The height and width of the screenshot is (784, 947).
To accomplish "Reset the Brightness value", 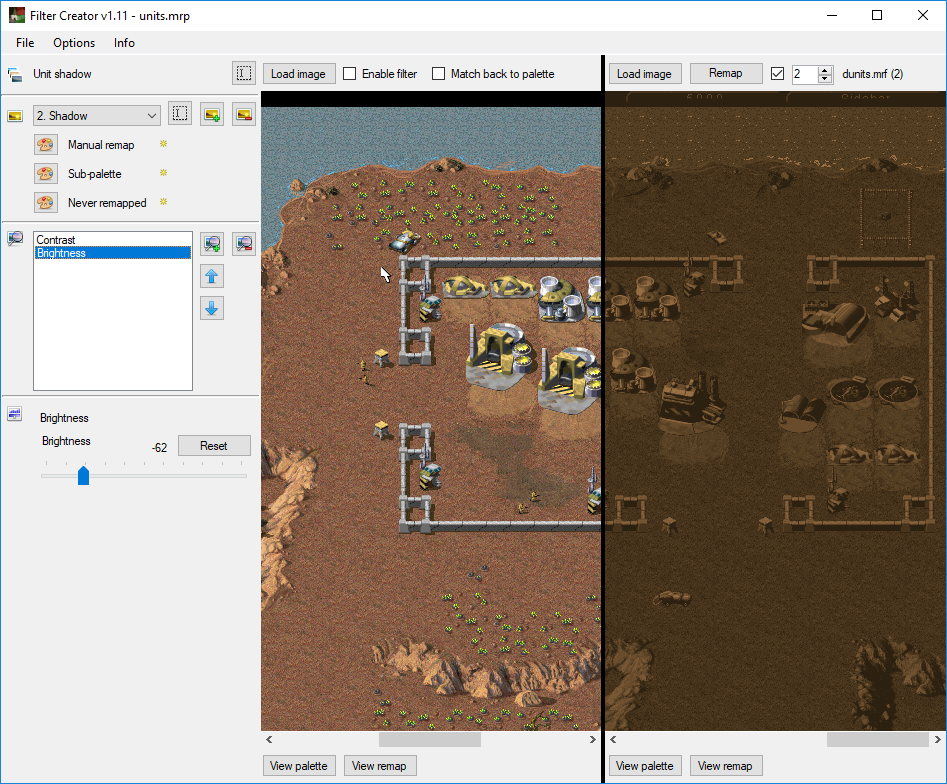I will tap(214, 446).
